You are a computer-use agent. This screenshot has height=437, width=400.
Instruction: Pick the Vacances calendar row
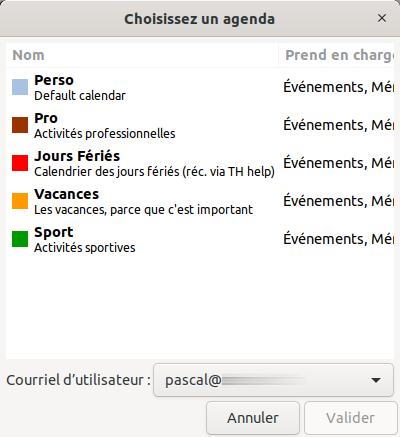(200, 201)
